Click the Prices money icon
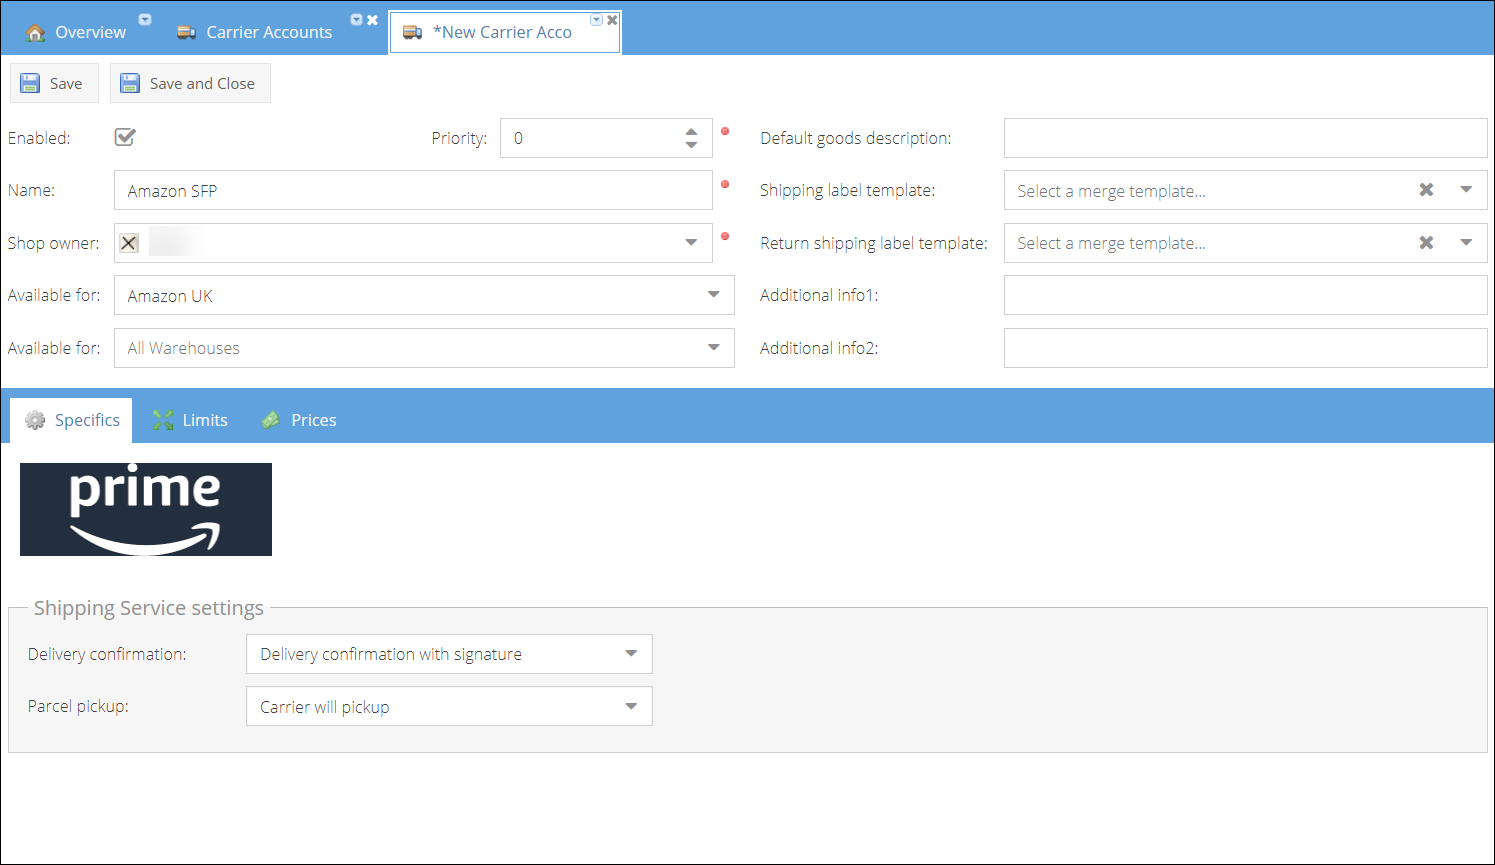The height and width of the screenshot is (865, 1495). (x=271, y=420)
